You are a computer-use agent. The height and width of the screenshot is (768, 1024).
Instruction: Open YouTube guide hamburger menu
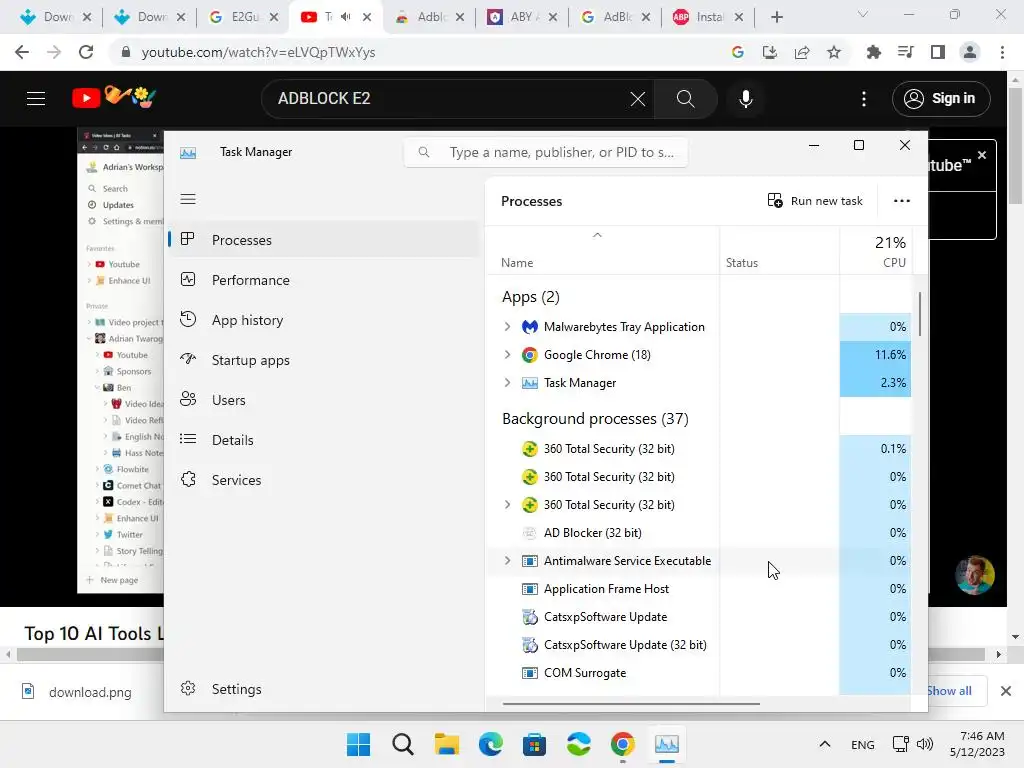tap(36, 99)
